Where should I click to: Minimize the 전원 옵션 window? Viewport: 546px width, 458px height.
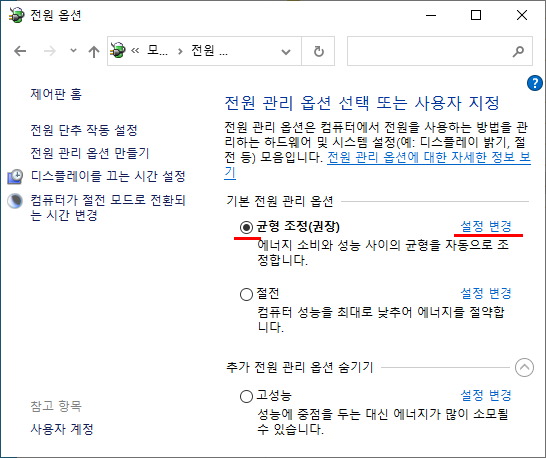(x=431, y=15)
